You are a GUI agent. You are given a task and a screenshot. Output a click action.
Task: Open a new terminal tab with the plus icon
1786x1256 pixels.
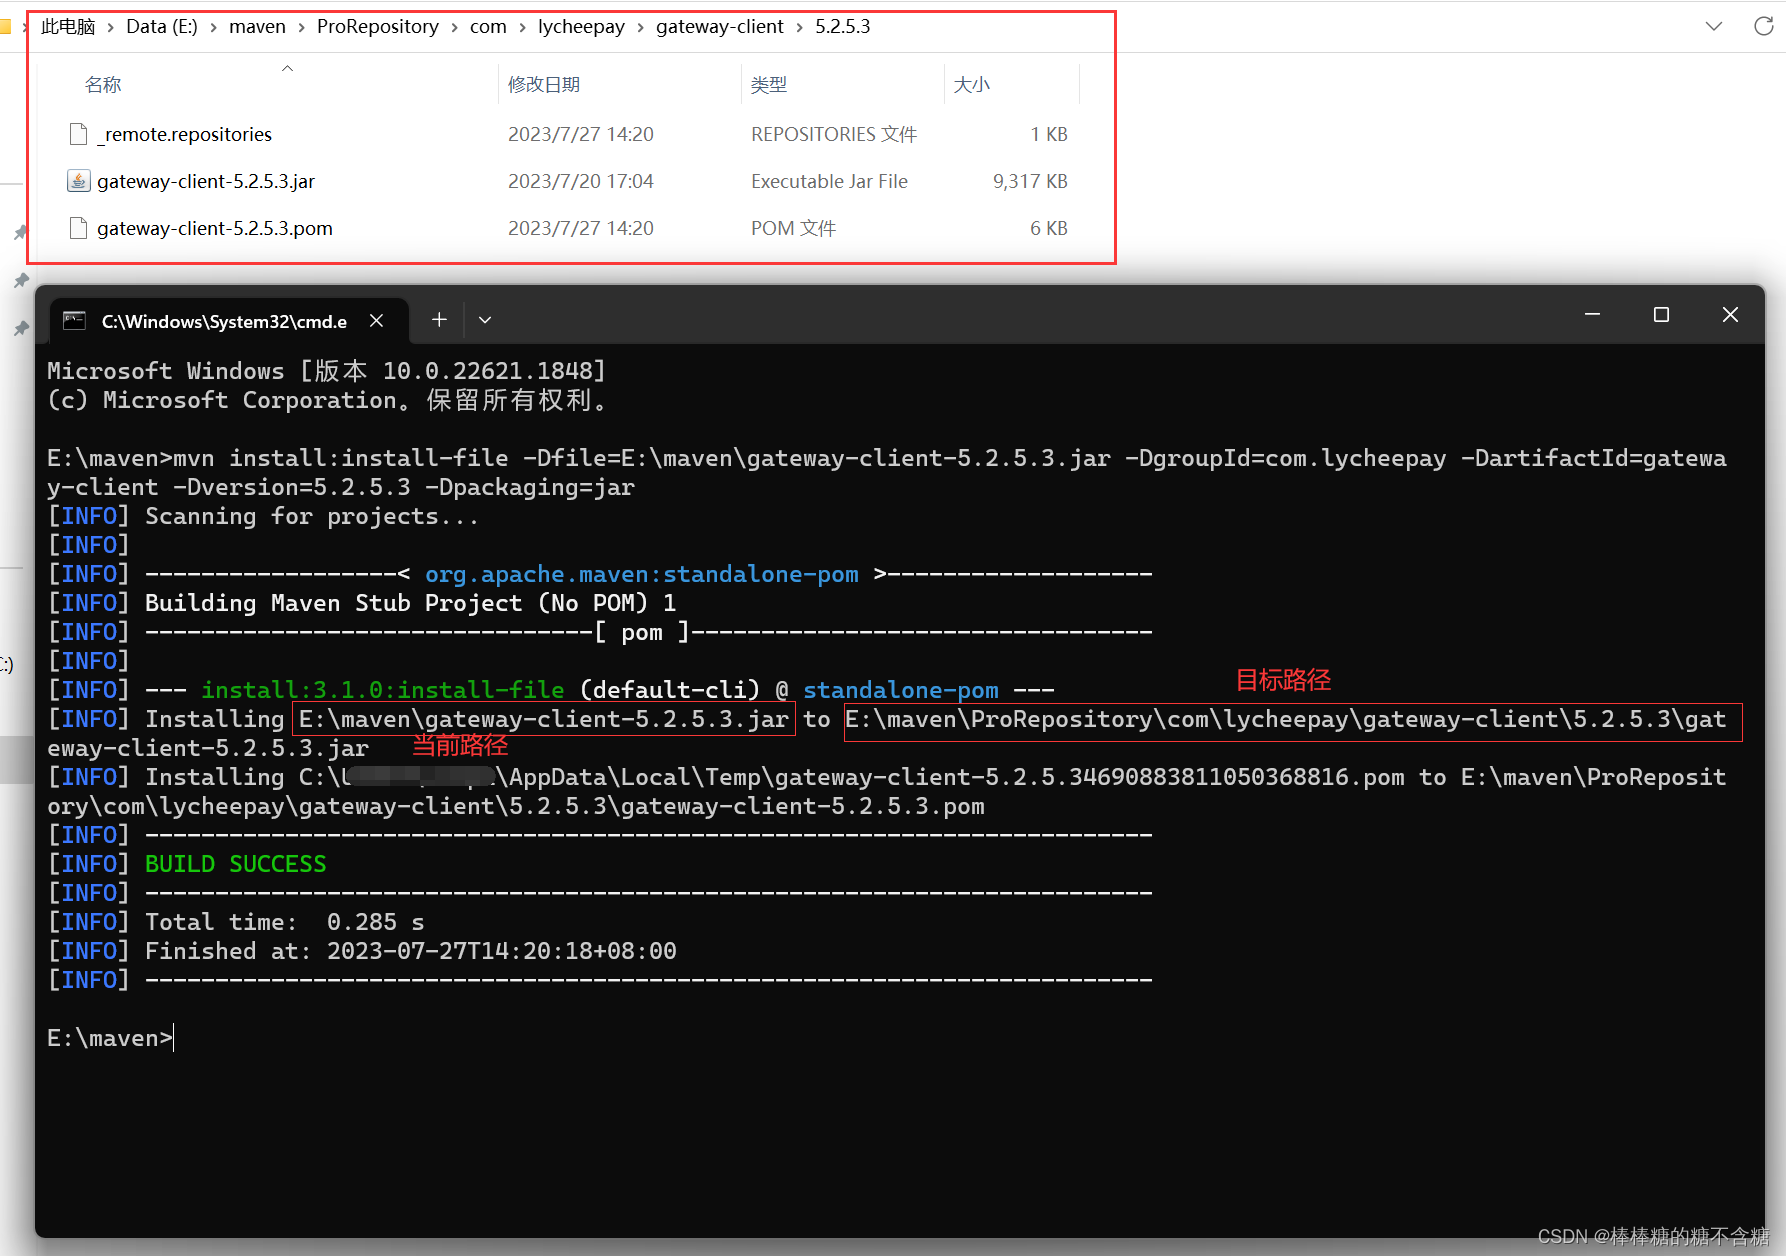point(438,319)
